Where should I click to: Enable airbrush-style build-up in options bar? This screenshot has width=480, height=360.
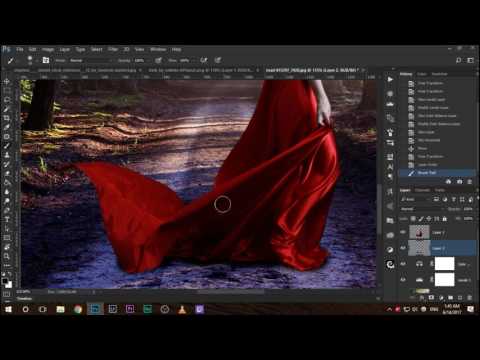pos(203,60)
